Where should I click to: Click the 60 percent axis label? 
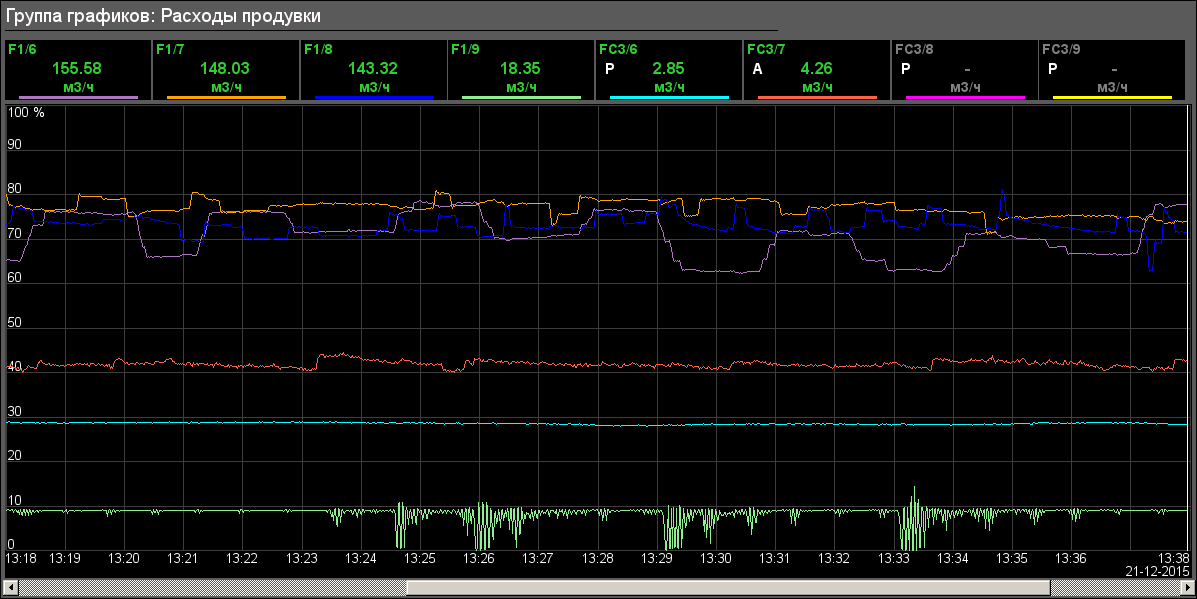pos(15,278)
